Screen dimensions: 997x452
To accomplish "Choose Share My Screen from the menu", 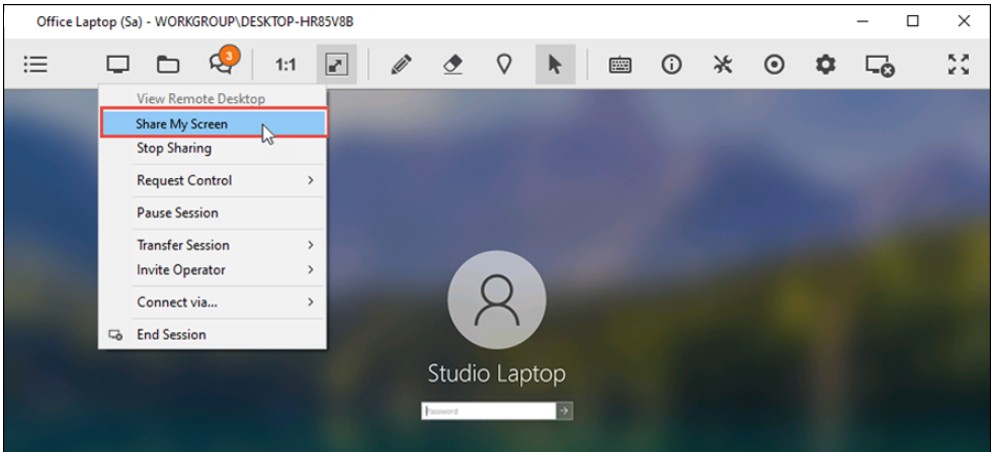I will (x=214, y=124).
